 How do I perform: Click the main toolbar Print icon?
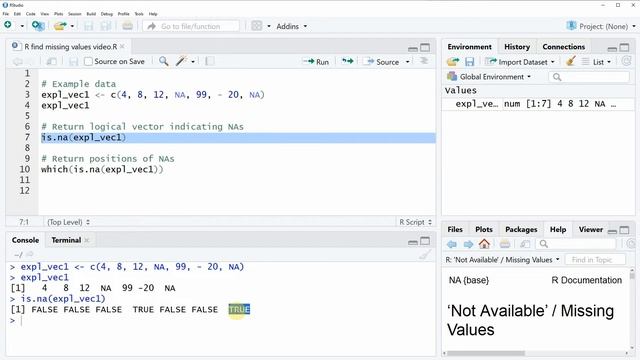click(x=127, y=26)
